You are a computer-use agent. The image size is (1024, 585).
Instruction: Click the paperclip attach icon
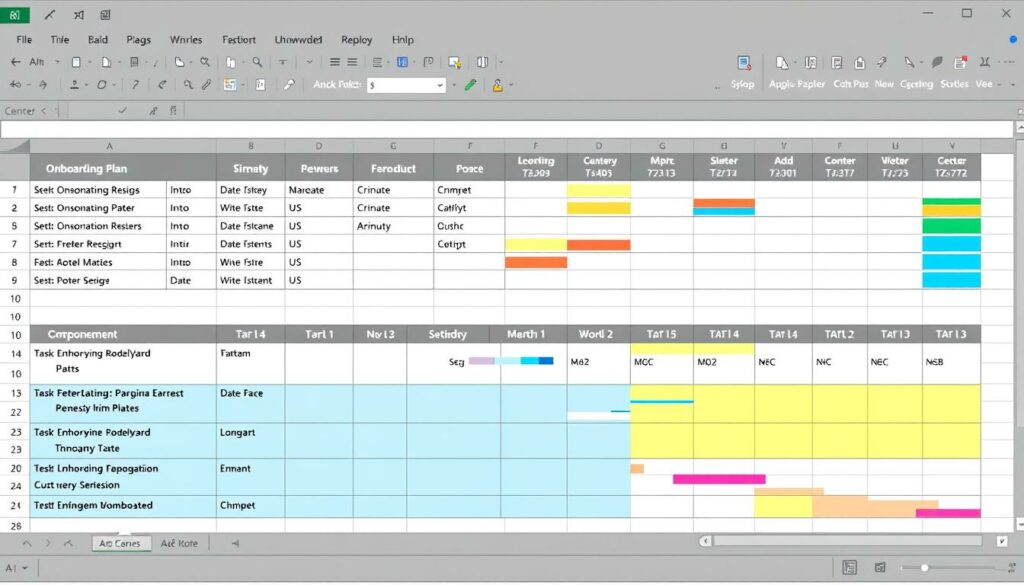point(206,85)
